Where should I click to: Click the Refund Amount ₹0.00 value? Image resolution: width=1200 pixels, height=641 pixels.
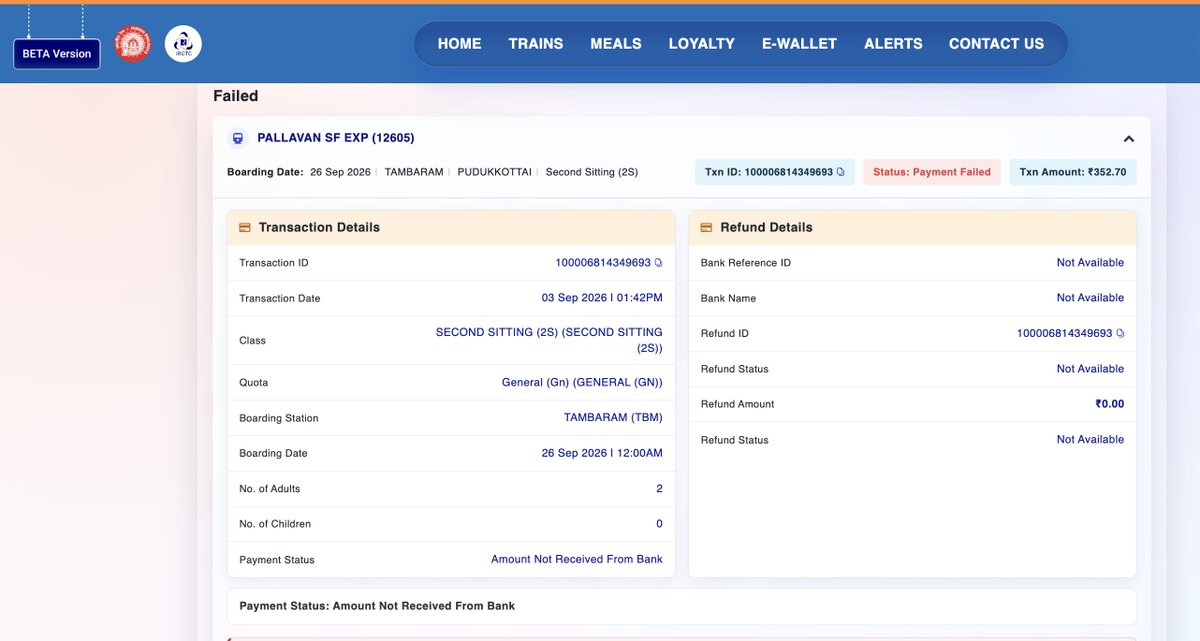coord(1110,404)
